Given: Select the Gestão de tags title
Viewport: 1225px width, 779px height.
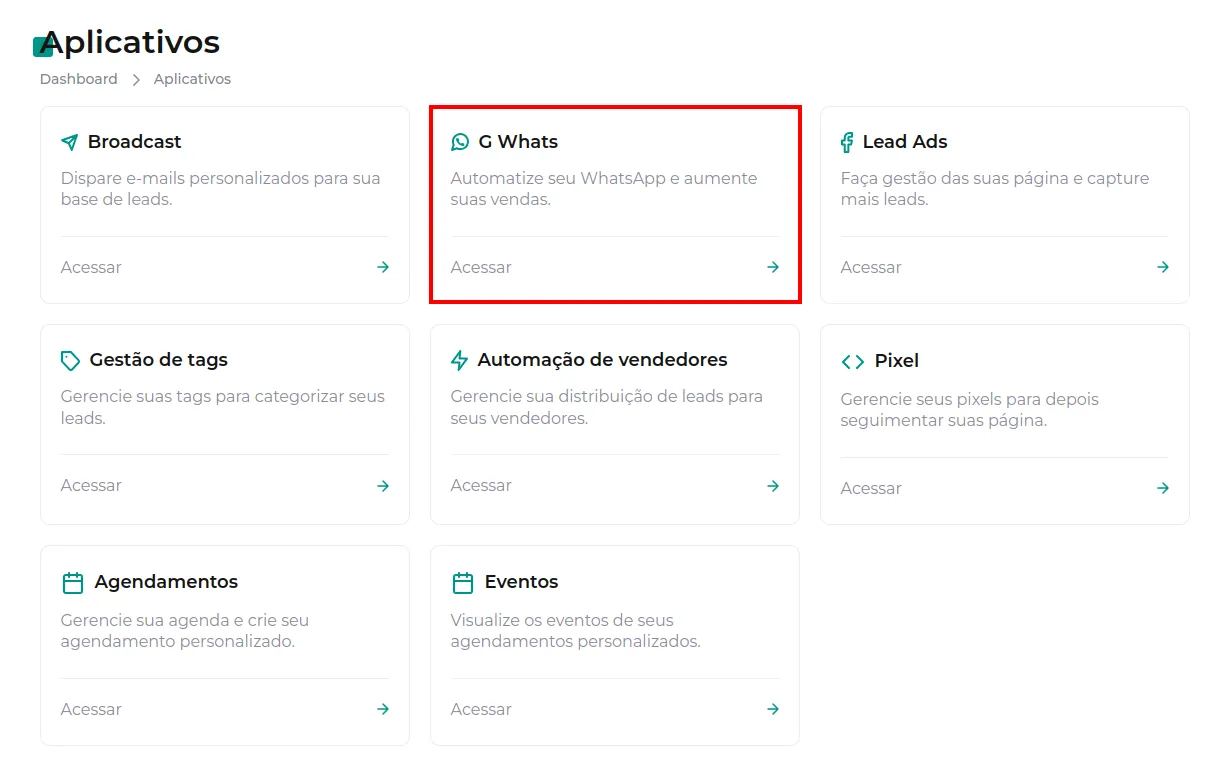Looking at the screenshot, I should 159,360.
